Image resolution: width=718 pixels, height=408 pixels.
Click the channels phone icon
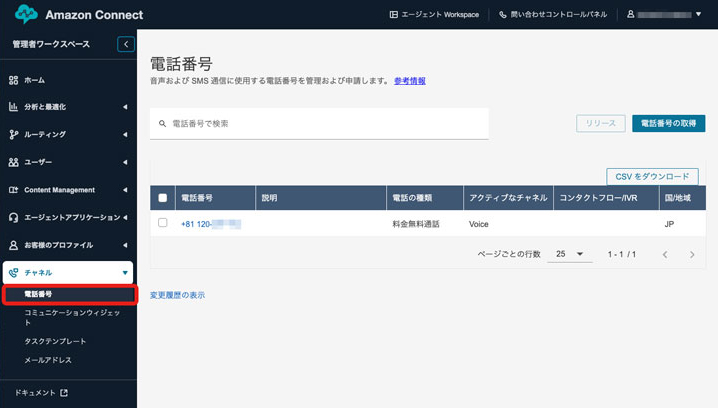pos(13,272)
